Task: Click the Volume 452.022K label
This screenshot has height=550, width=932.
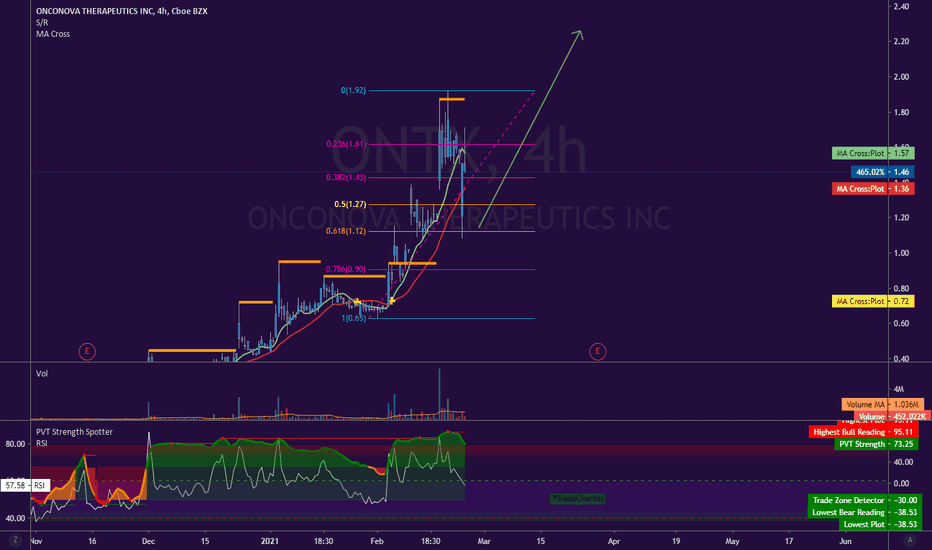Action: [x=892, y=416]
